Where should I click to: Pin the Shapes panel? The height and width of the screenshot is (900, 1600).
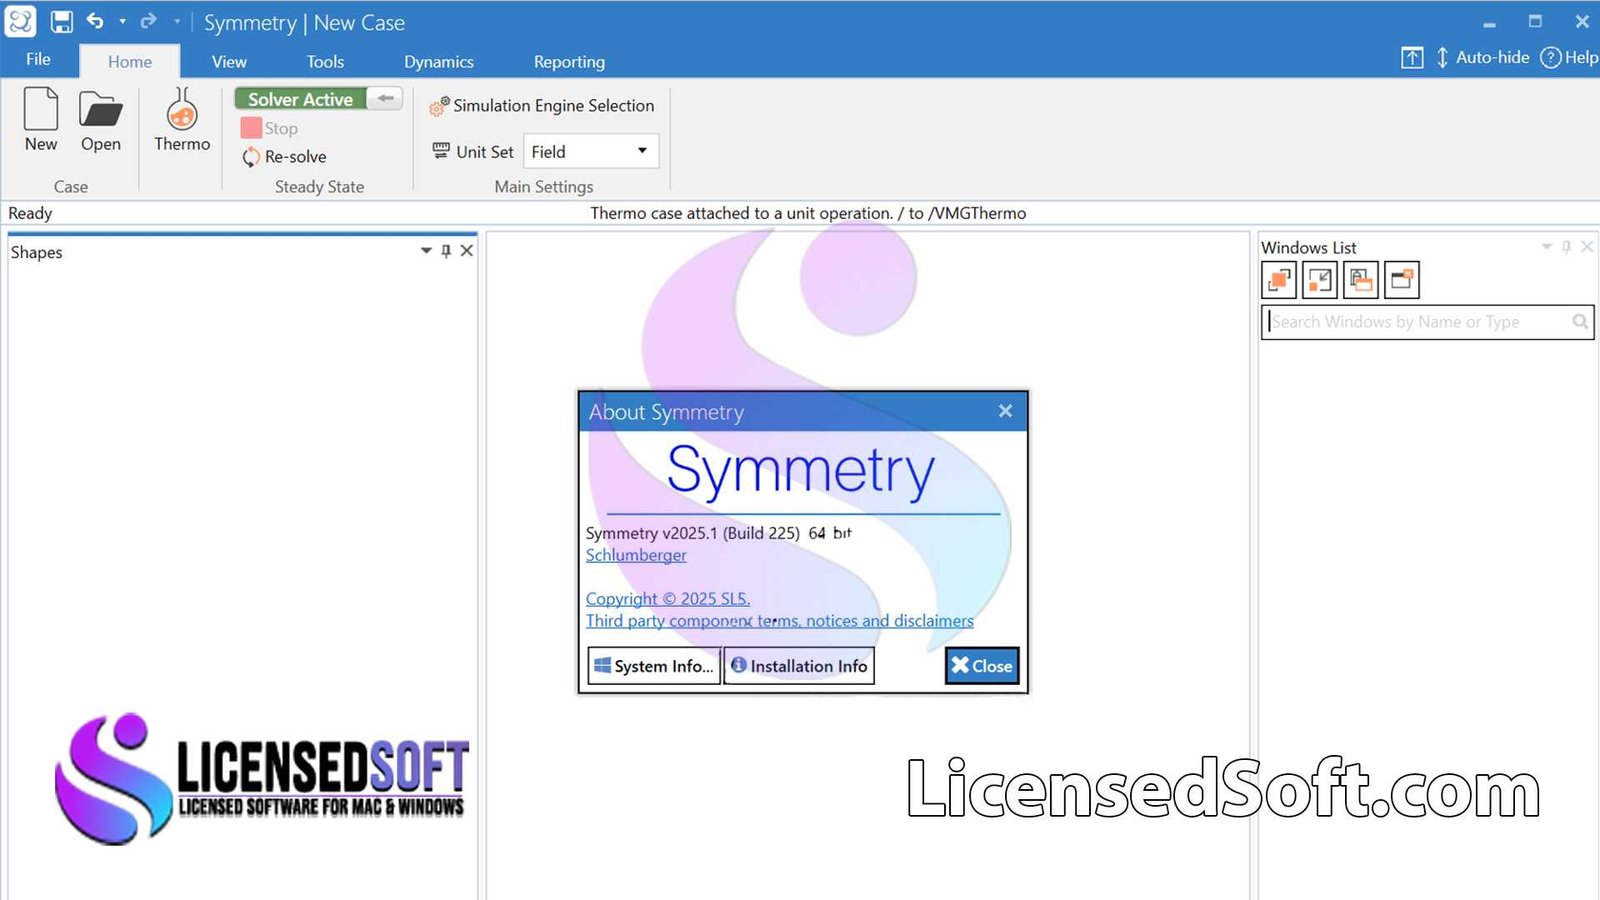446,251
